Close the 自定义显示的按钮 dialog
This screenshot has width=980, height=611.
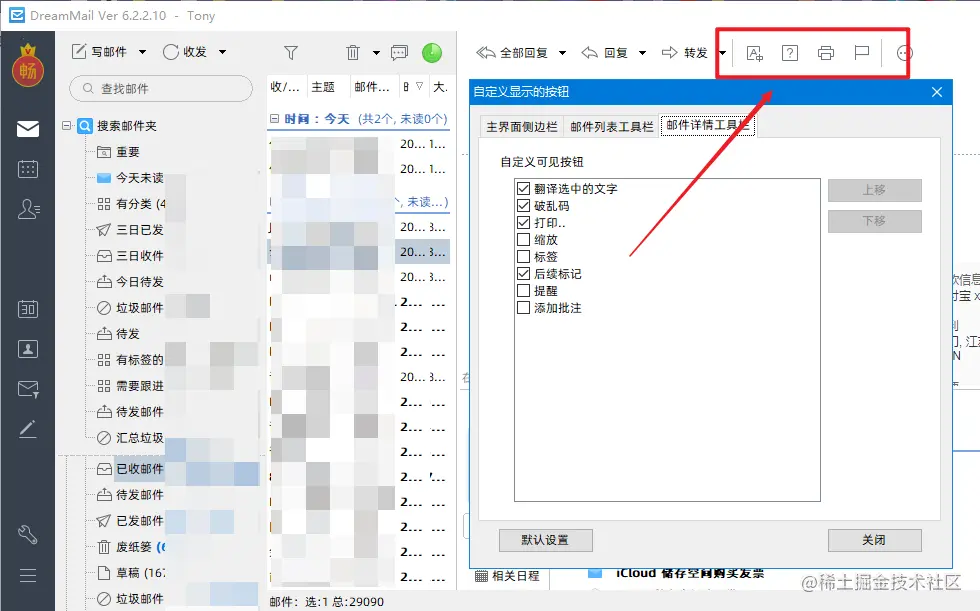pos(937,92)
